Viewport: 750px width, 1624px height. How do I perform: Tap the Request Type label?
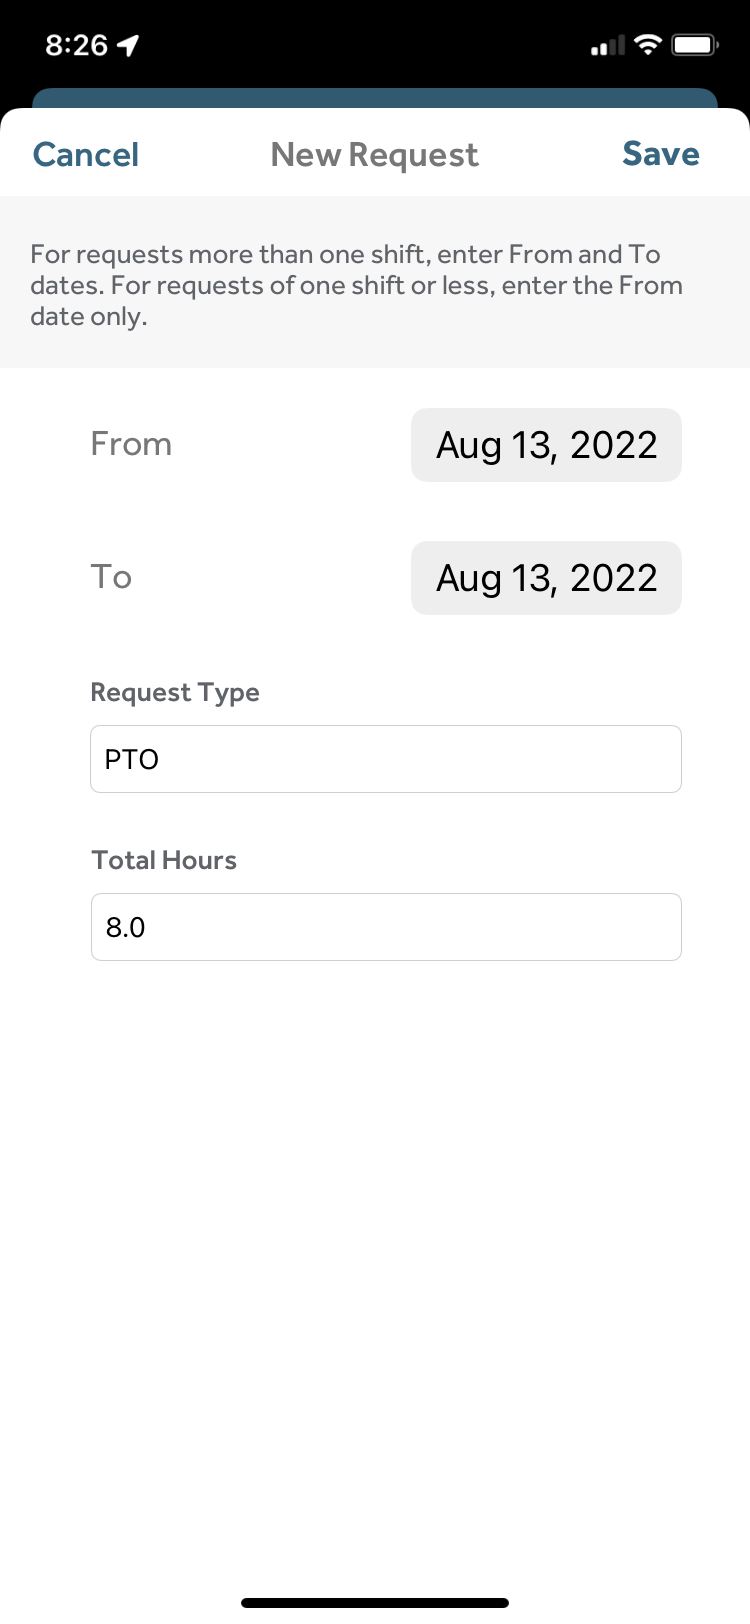[x=175, y=692]
